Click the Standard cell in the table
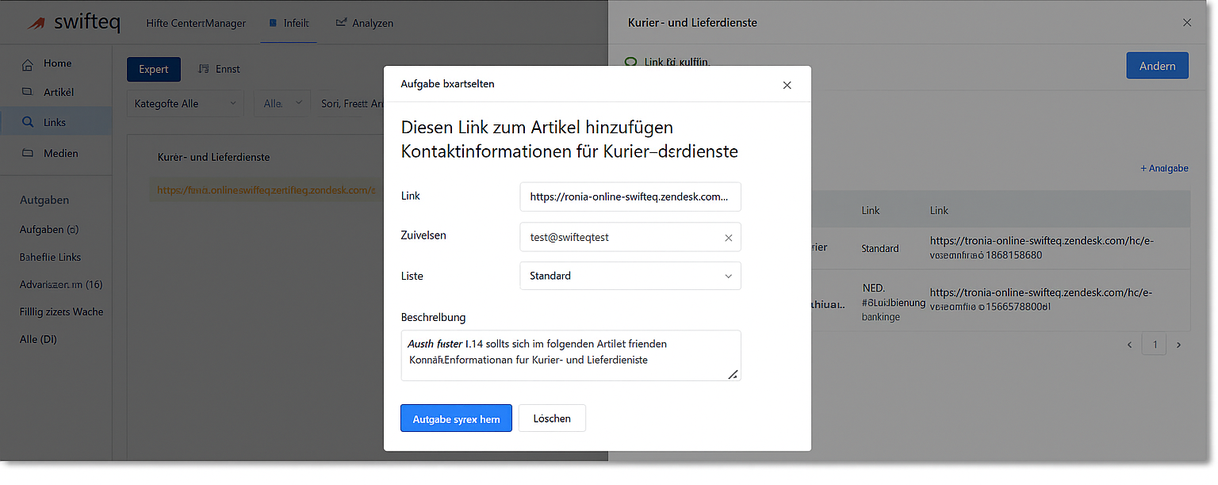The image size is (1218, 485). [880, 248]
